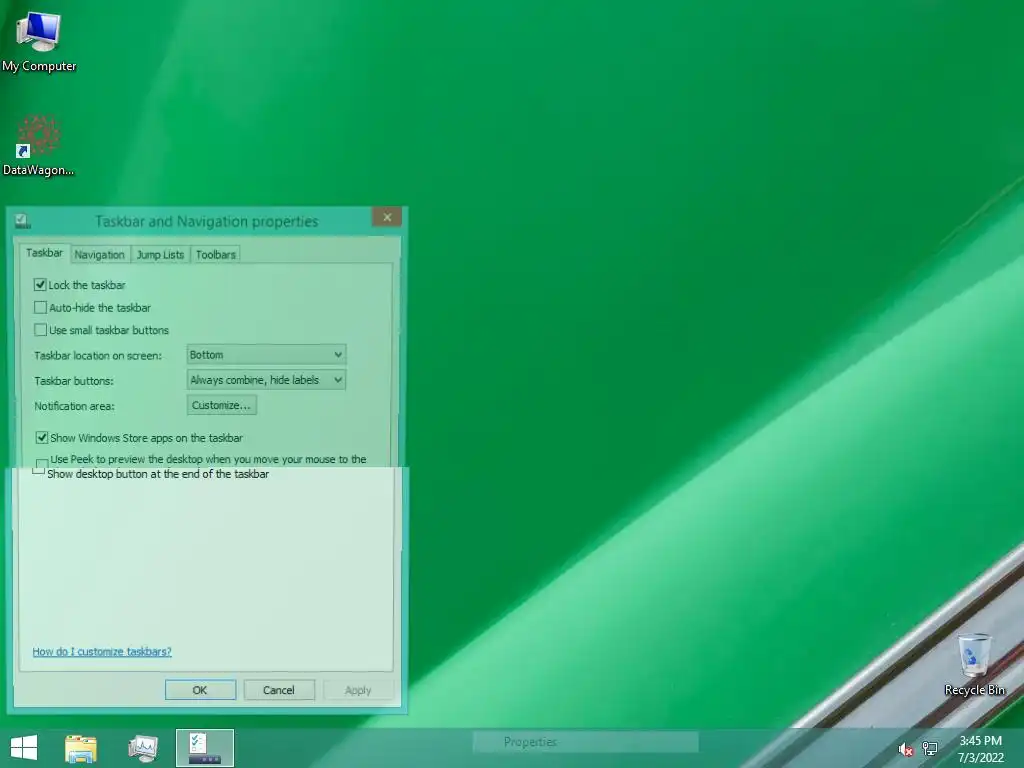Open the My Computer desktop icon
This screenshot has height=768, width=1024.
pyautogui.click(x=39, y=42)
